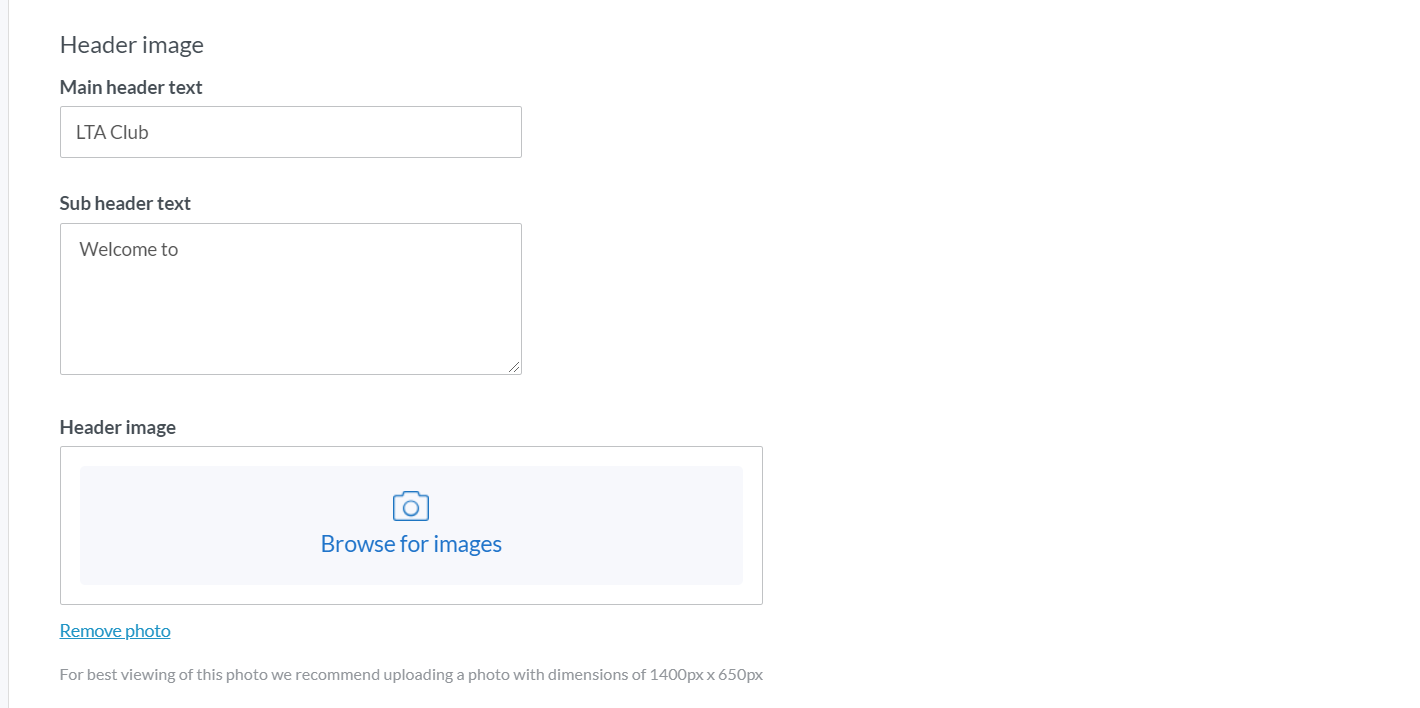Click inside the Sub header text area
This screenshot has width=1420, height=708.
point(290,299)
